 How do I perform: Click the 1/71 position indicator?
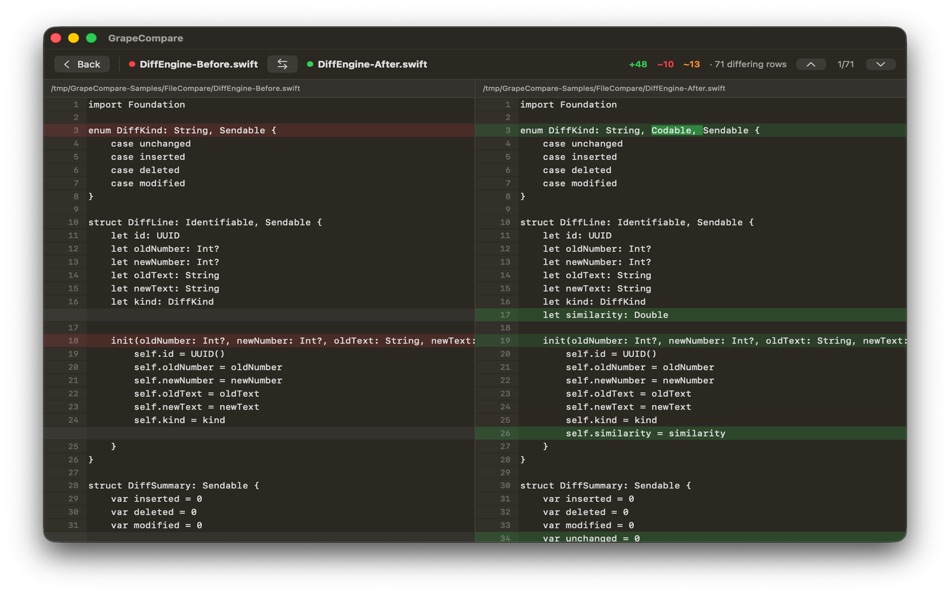(x=845, y=64)
